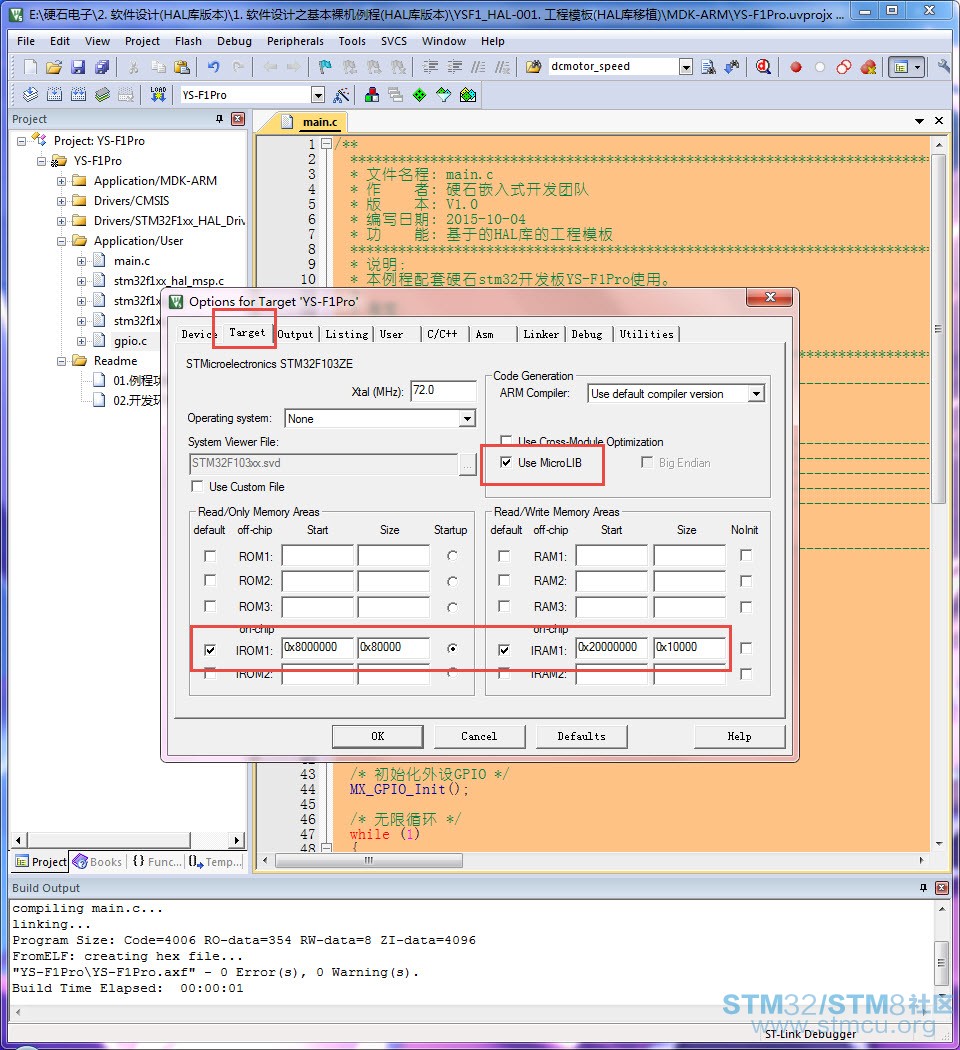
Task: Build target files icon
Action: (54, 95)
